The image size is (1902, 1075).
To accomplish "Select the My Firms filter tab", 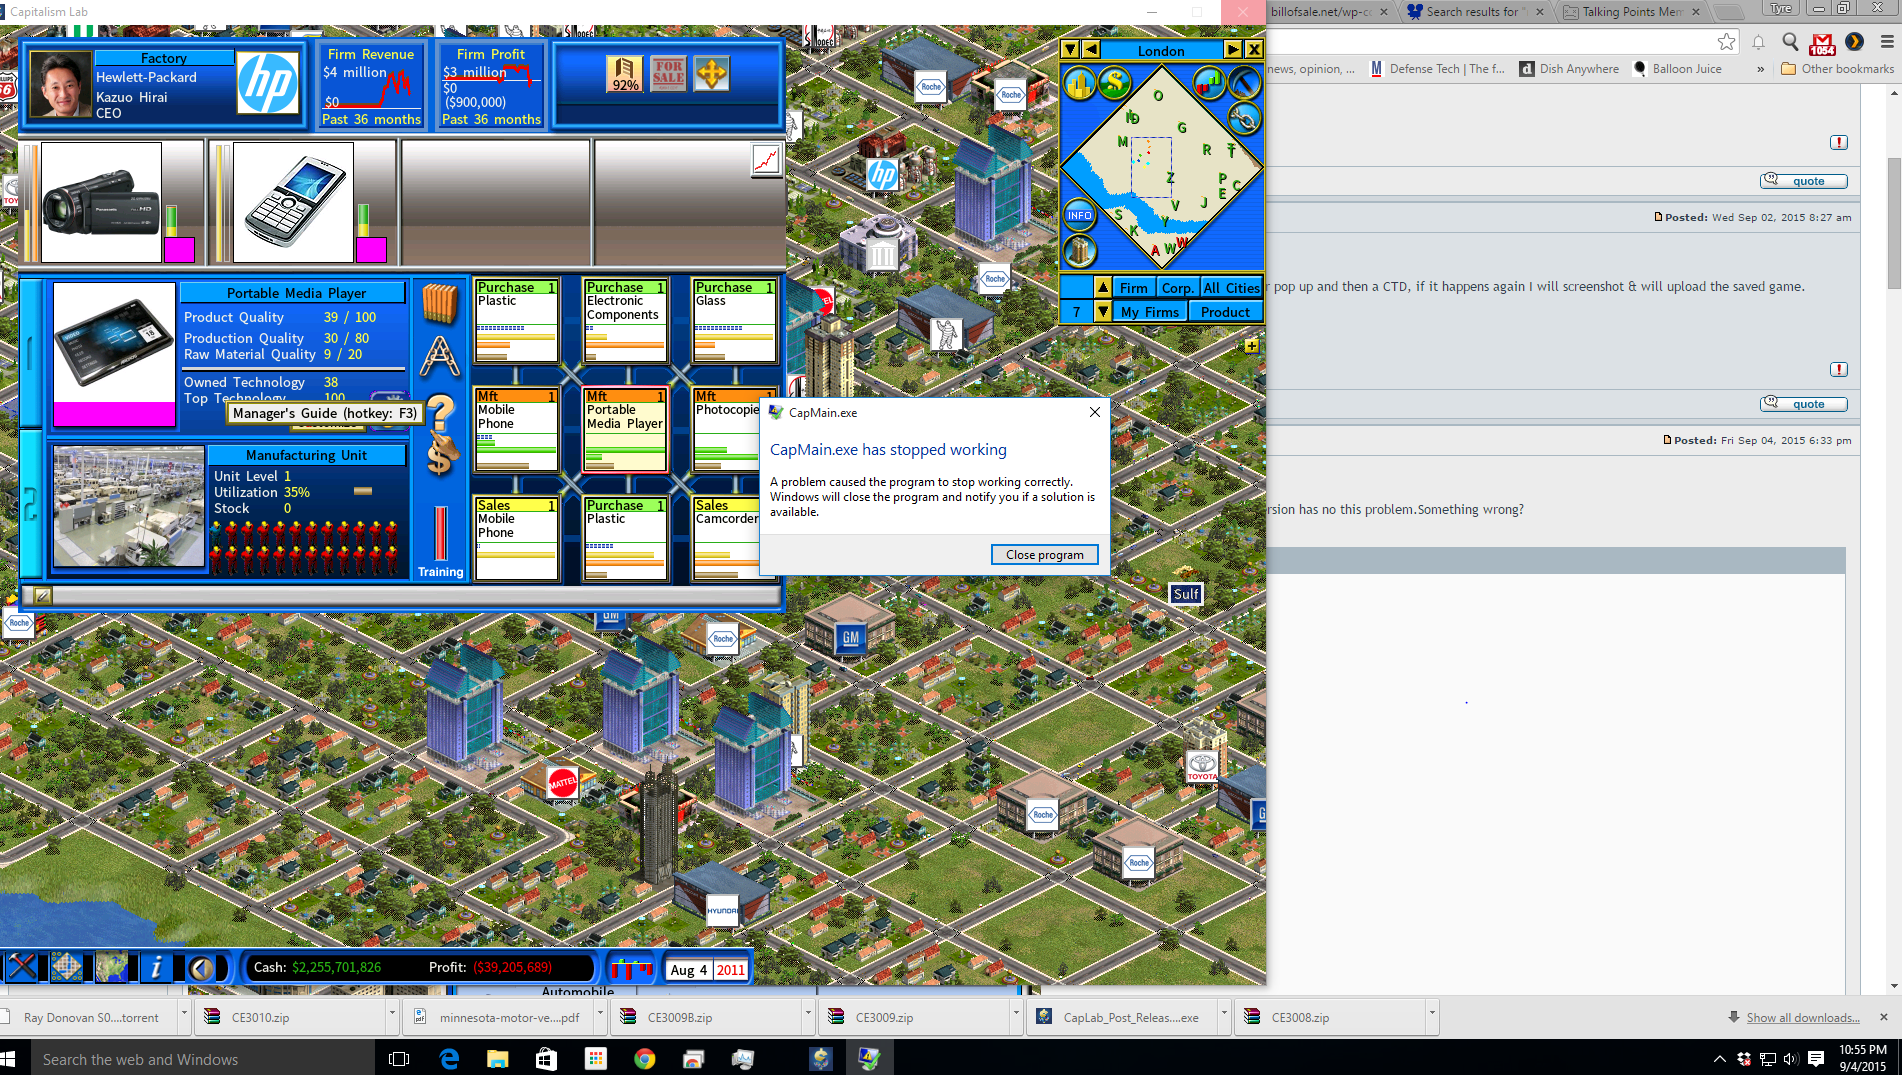I will coord(1149,312).
